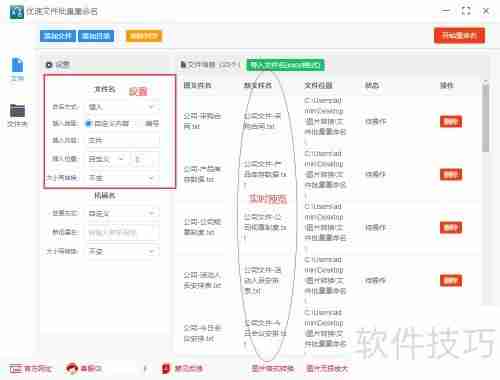Open the 图片无损放大 link

tap(327, 368)
